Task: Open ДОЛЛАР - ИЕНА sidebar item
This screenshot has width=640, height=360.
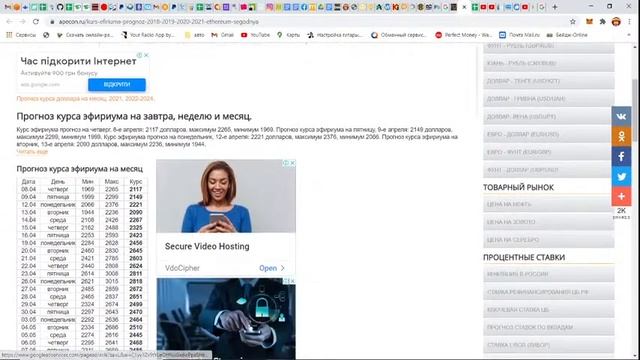Action: point(549,117)
